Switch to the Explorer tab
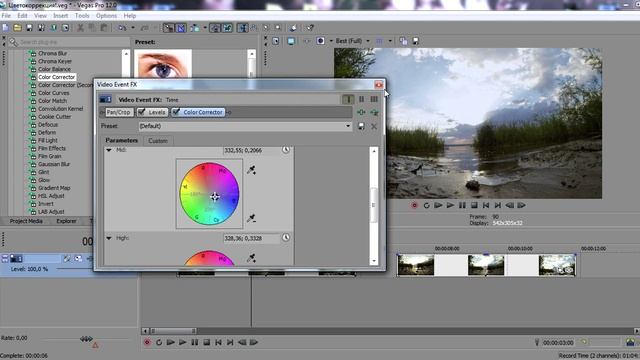Viewport: 640px width, 360px height. [x=66, y=221]
